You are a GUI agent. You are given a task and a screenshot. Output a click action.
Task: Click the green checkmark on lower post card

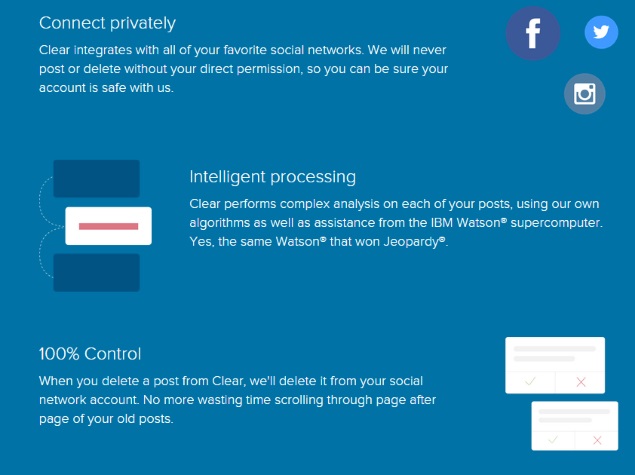click(553, 440)
